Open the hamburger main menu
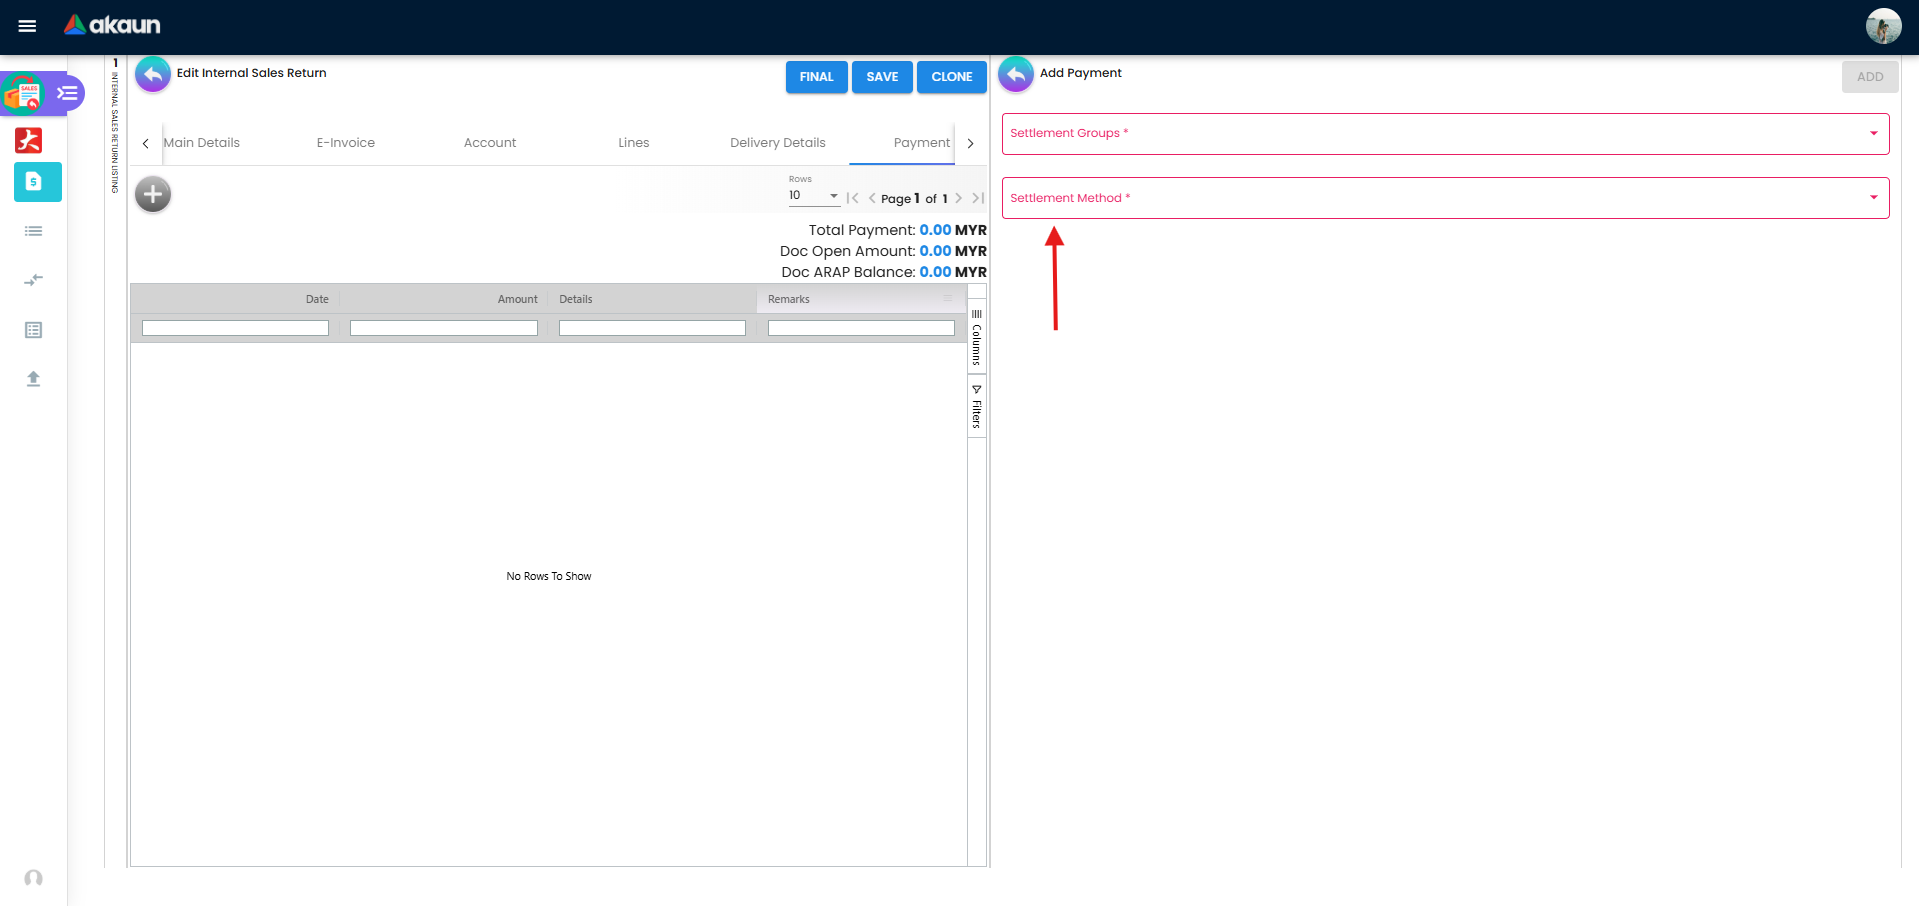This screenshot has height=906, width=1919. (27, 26)
